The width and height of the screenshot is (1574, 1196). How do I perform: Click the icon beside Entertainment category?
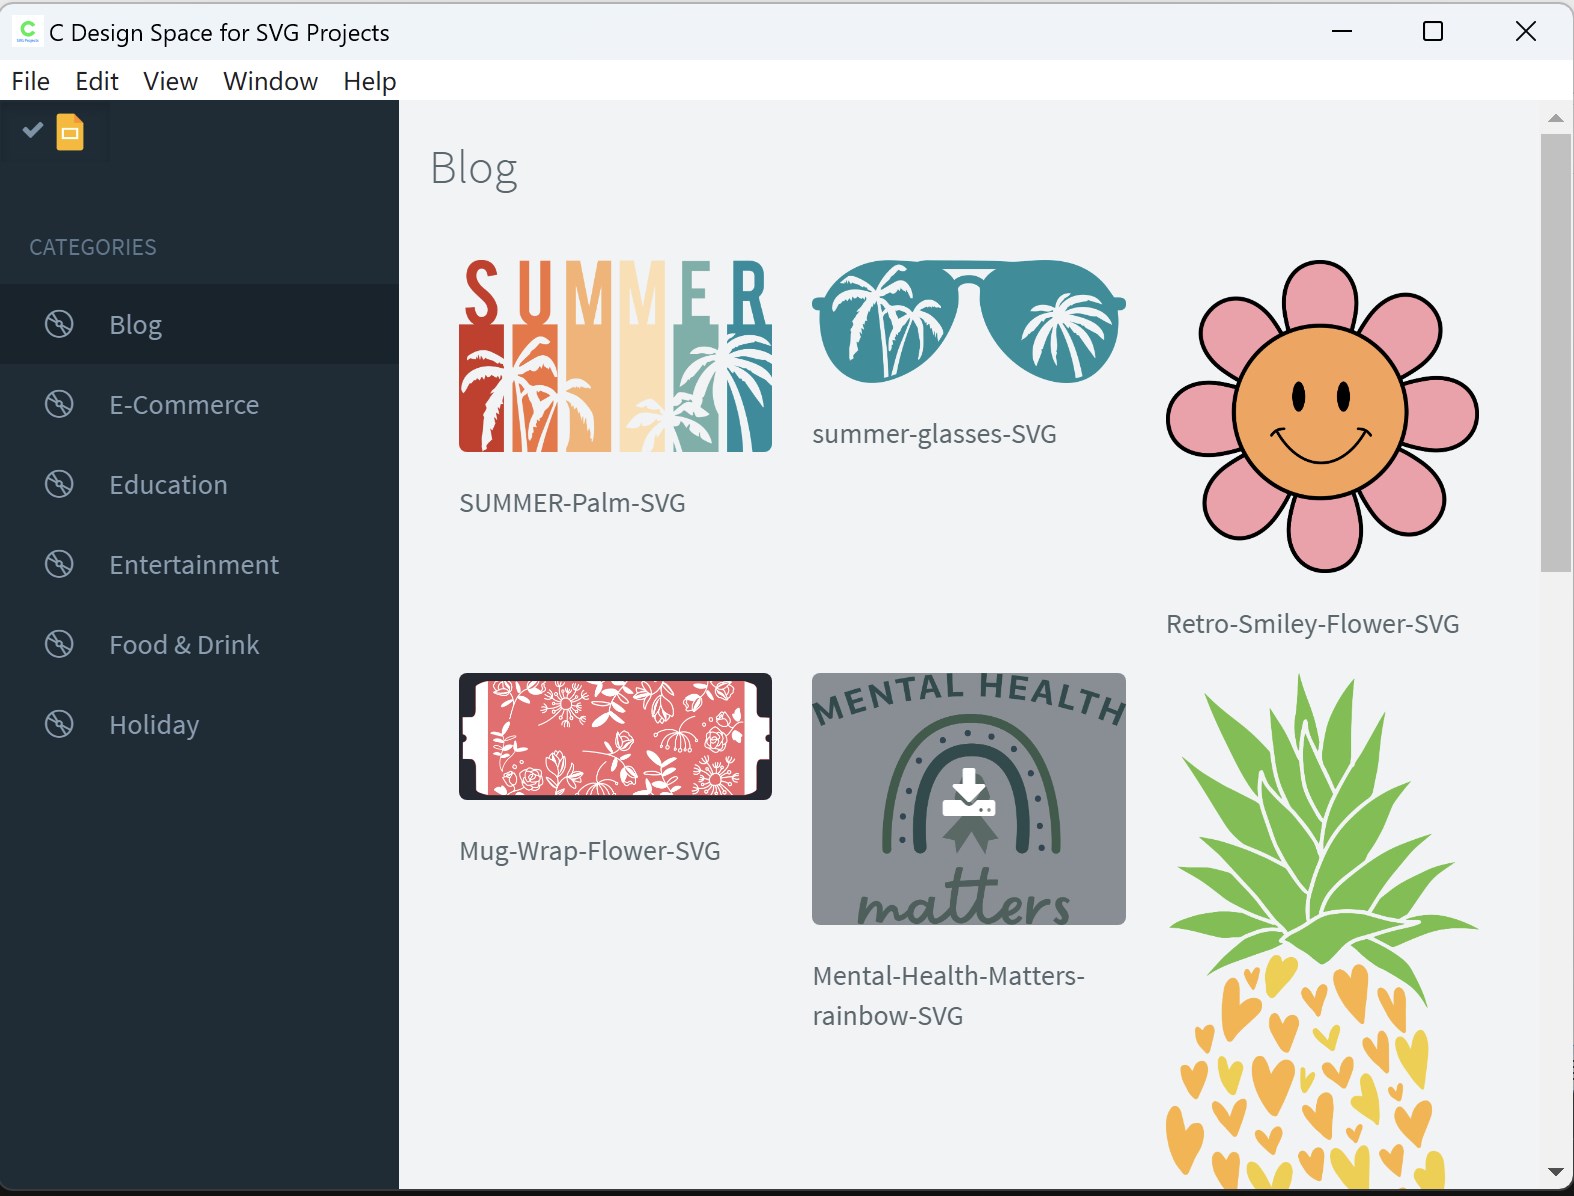tap(59, 564)
